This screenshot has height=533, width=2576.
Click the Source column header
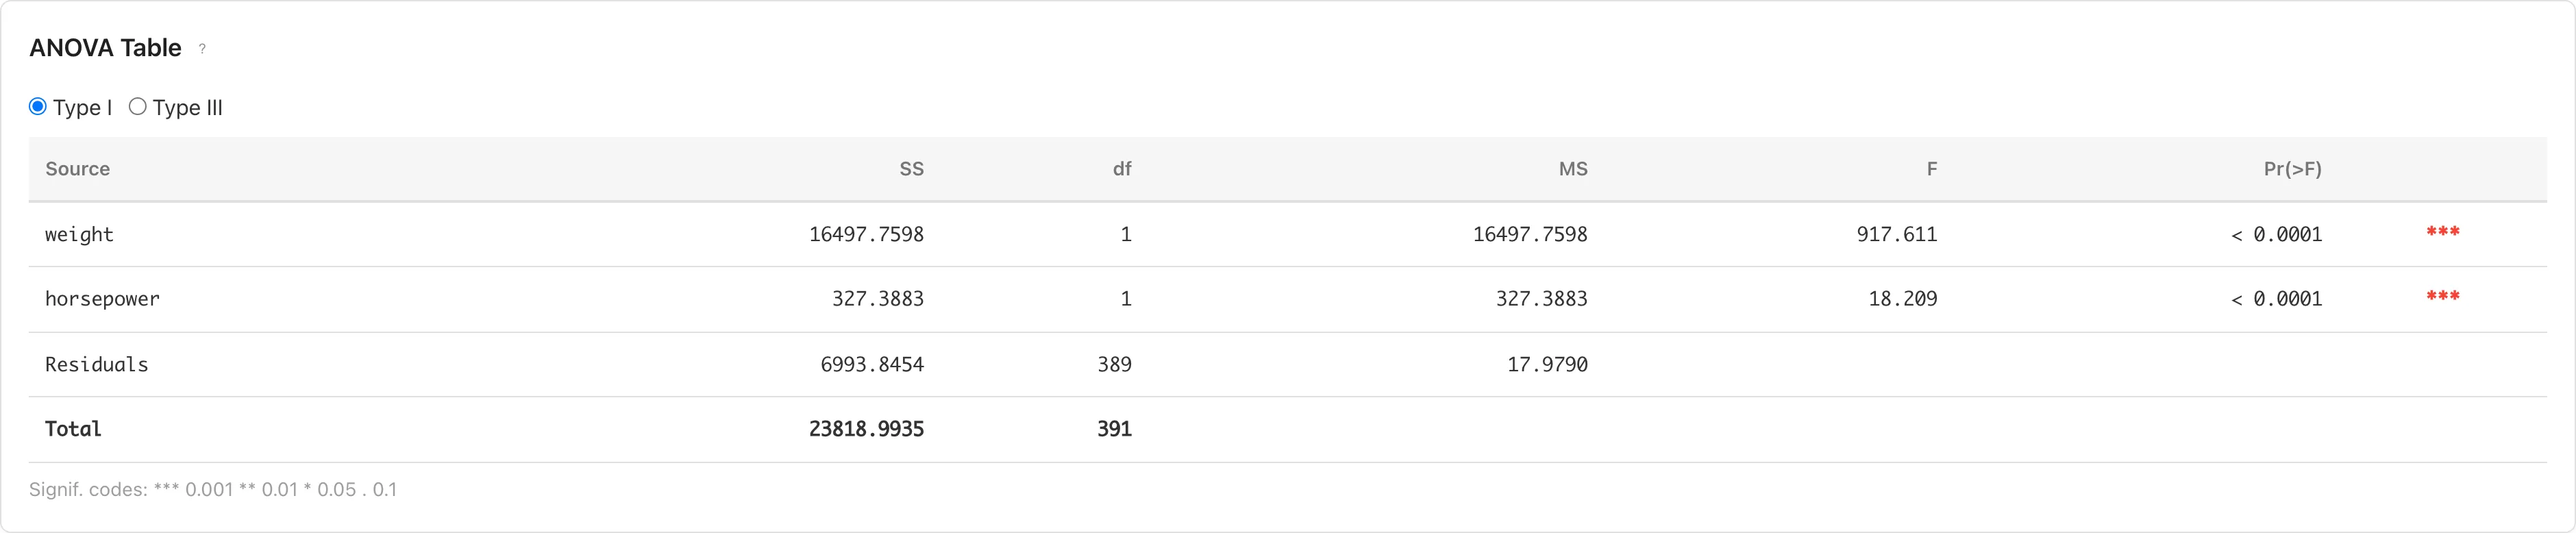click(x=77, y=169)
